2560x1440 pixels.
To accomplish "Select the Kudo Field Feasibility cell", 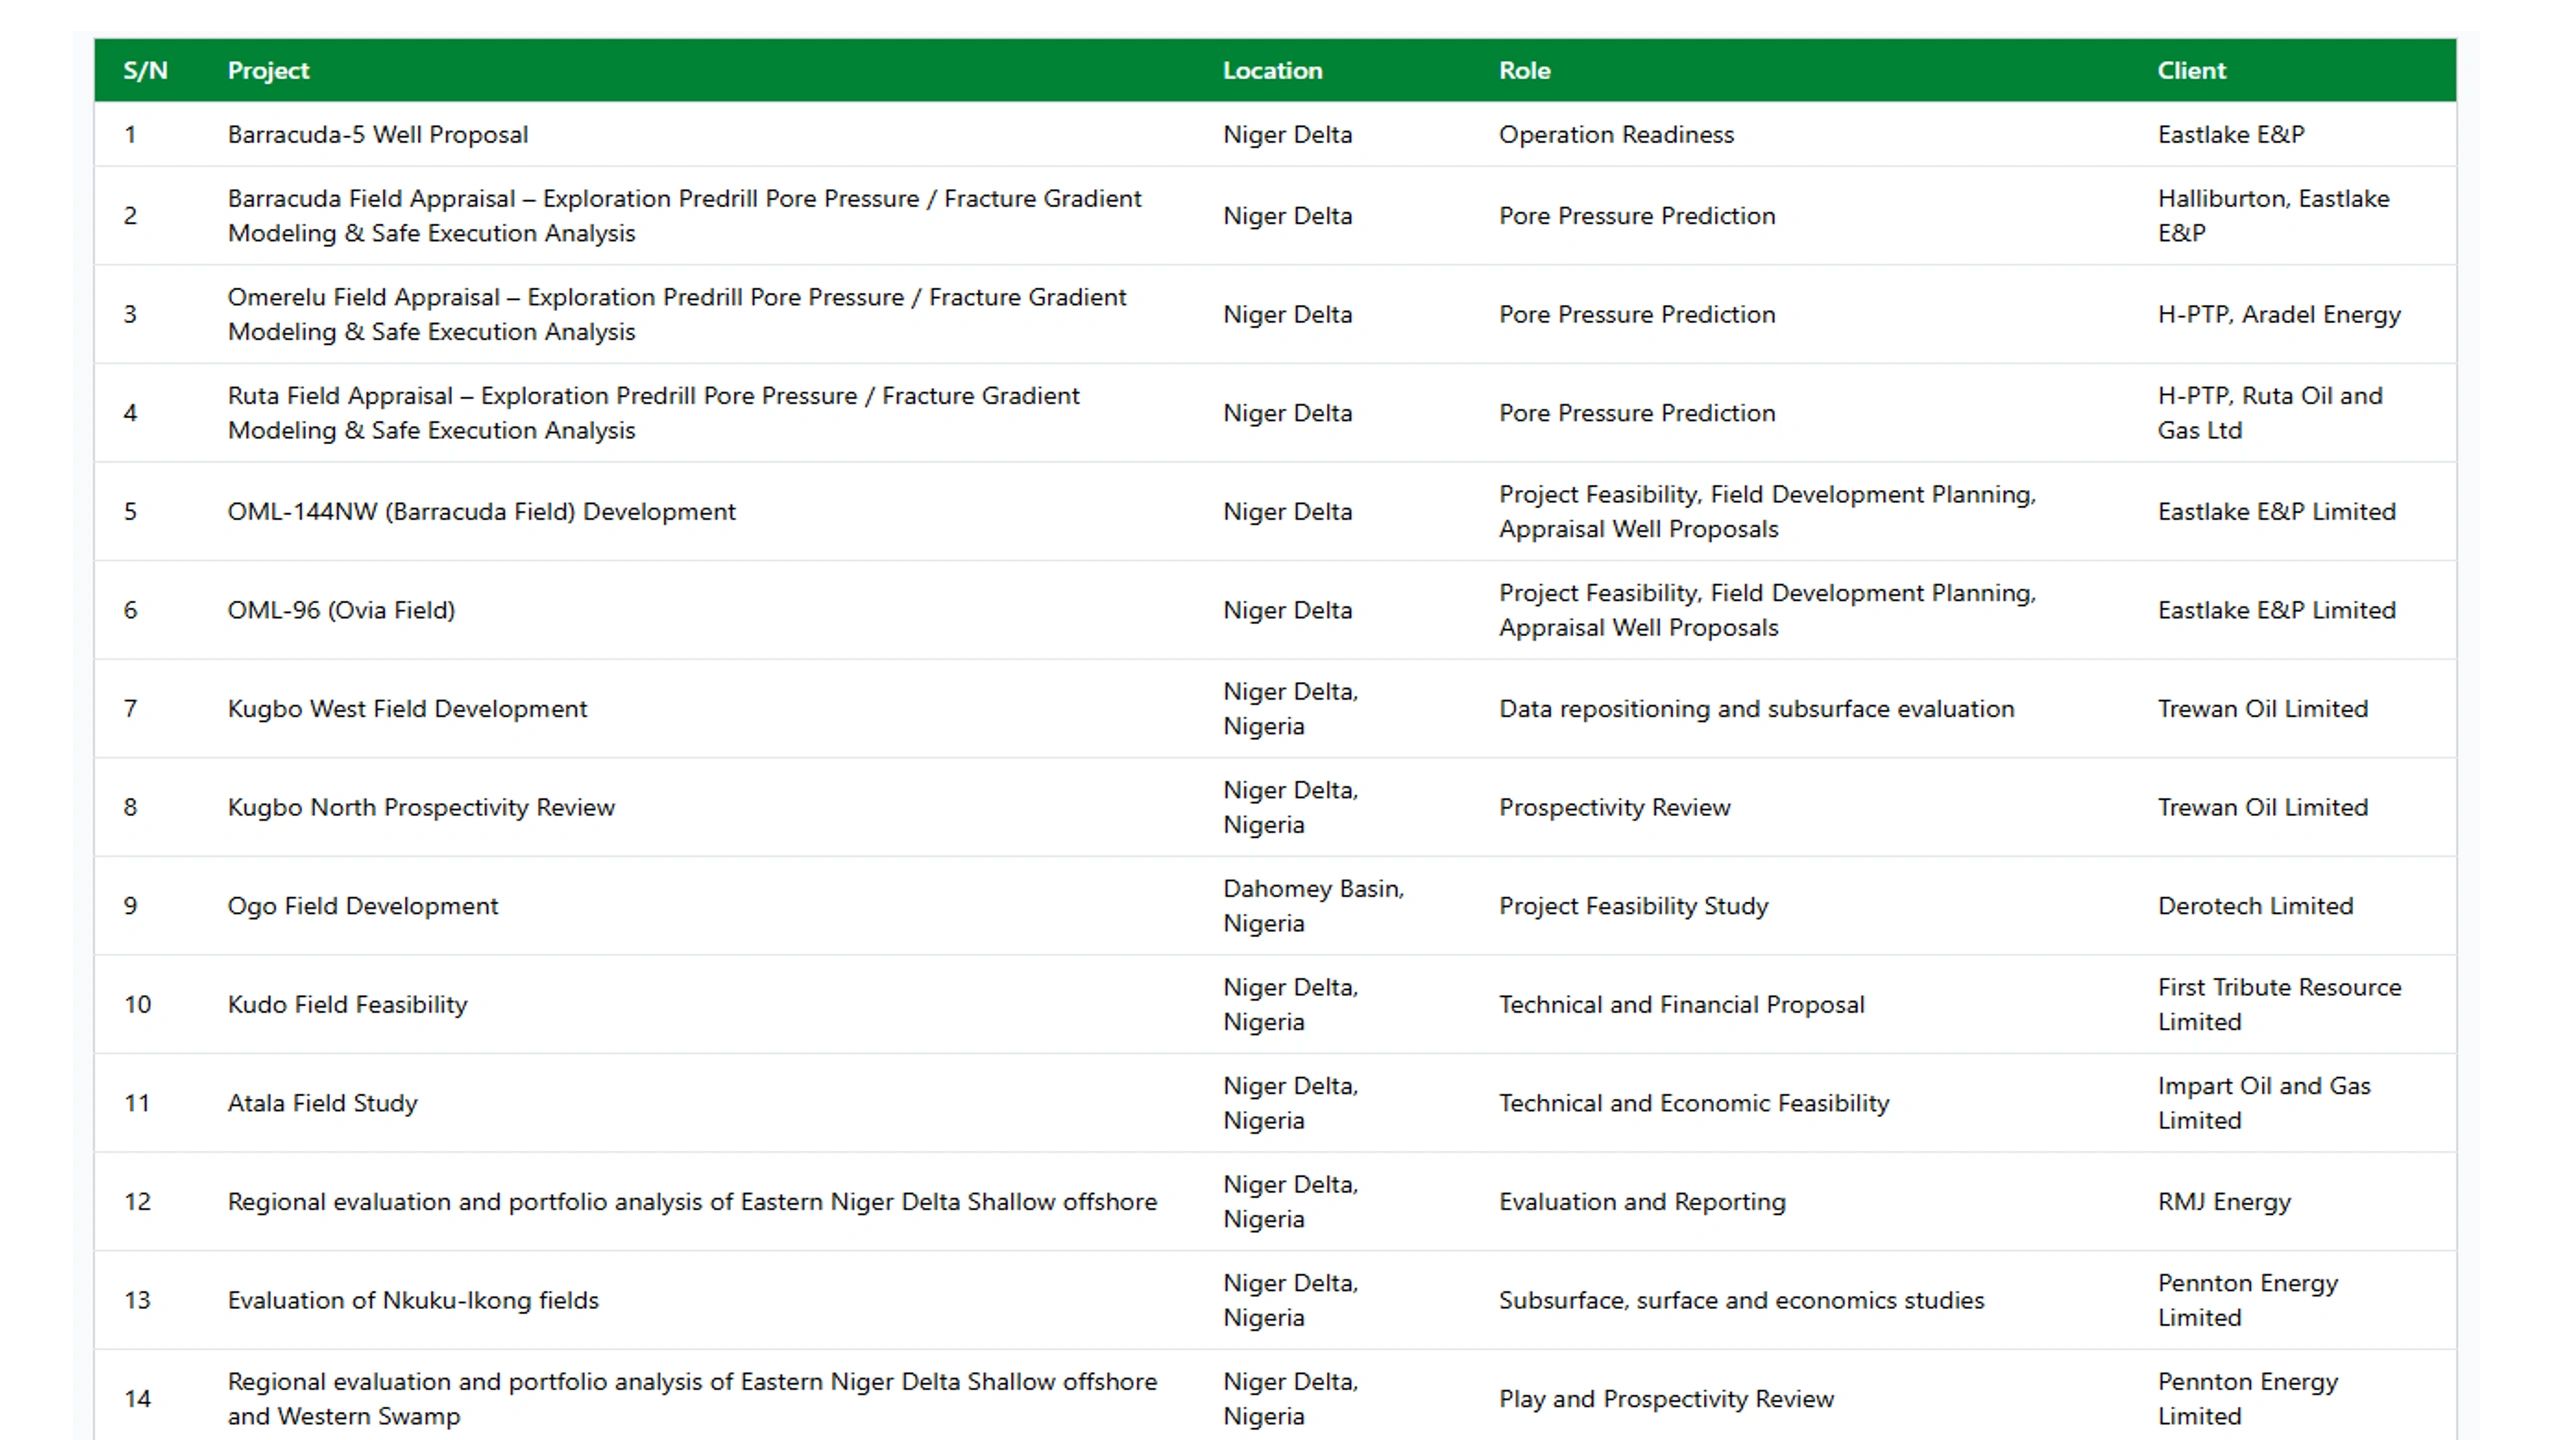I will pyautogui.click(x=347, y=1004).
